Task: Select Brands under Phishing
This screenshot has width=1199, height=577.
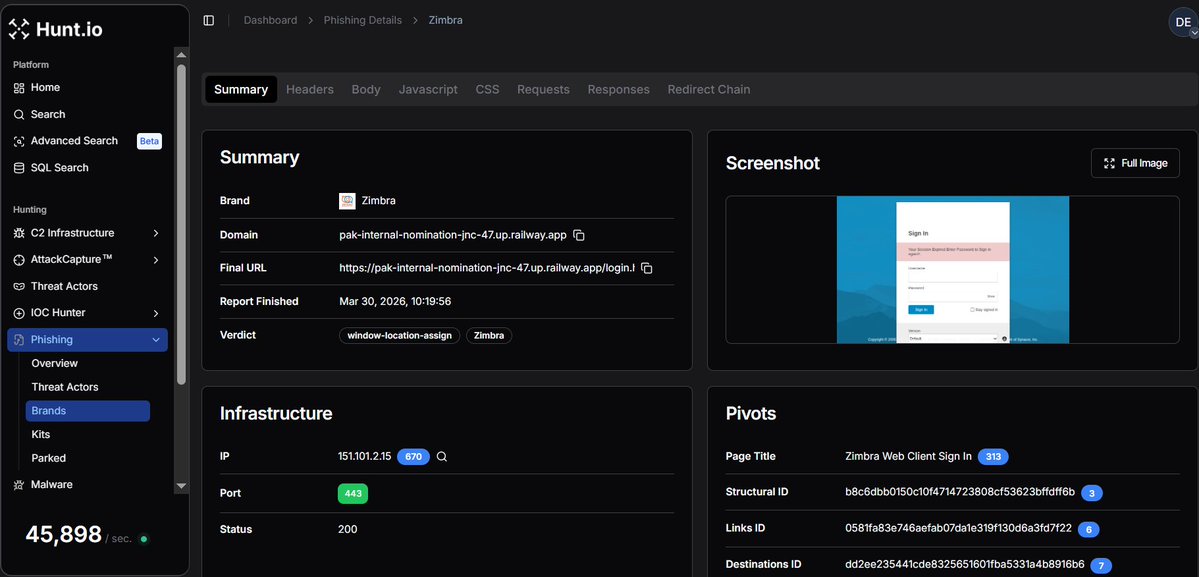Action: coord(88,411)
